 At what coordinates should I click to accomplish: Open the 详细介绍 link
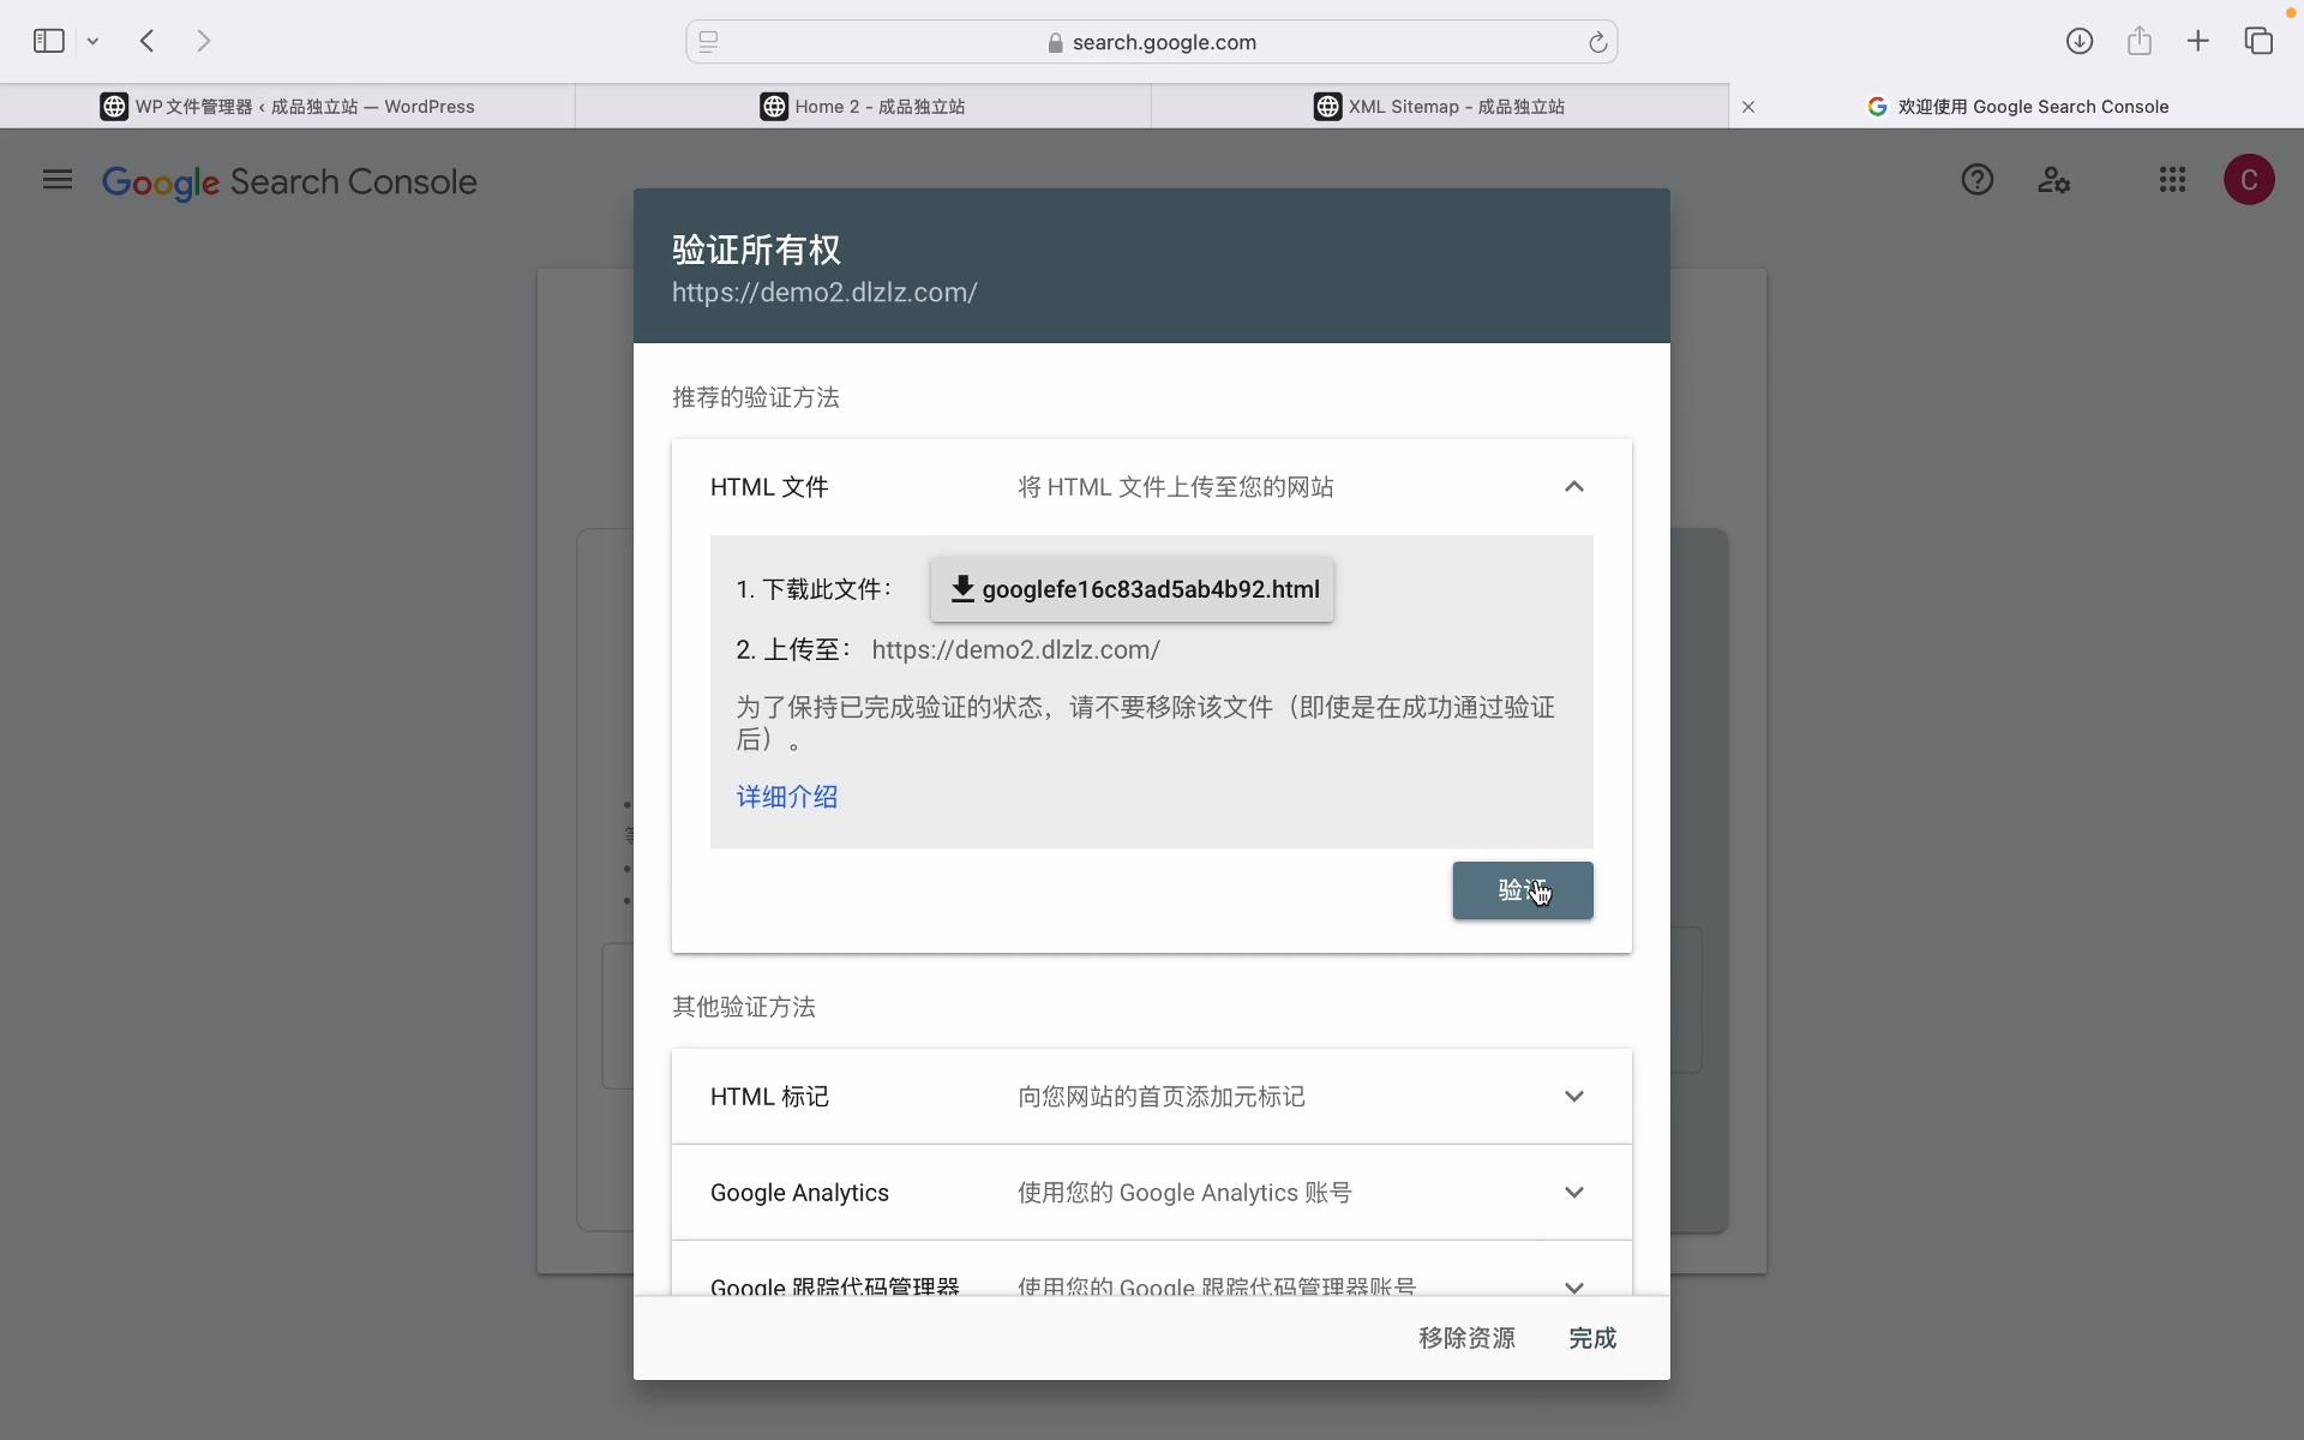pos(787,797)
